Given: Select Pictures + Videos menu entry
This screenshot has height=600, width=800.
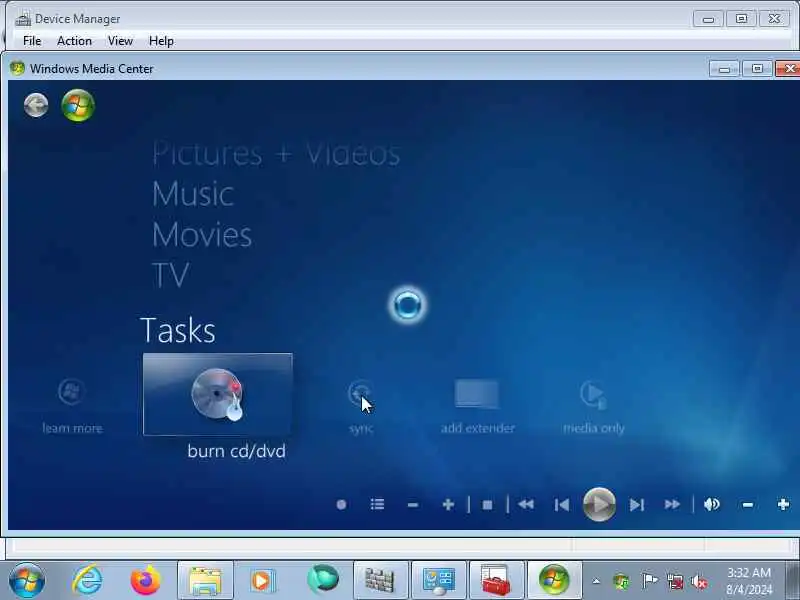Looking at the screenshot, I should click(276, 153).
